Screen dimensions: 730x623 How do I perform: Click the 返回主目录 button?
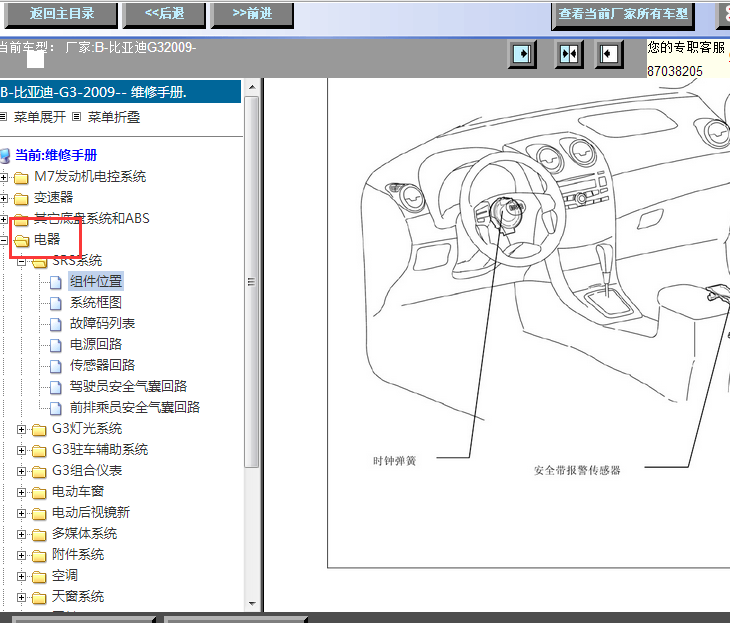pyautogui.click(x=61, y=14)
